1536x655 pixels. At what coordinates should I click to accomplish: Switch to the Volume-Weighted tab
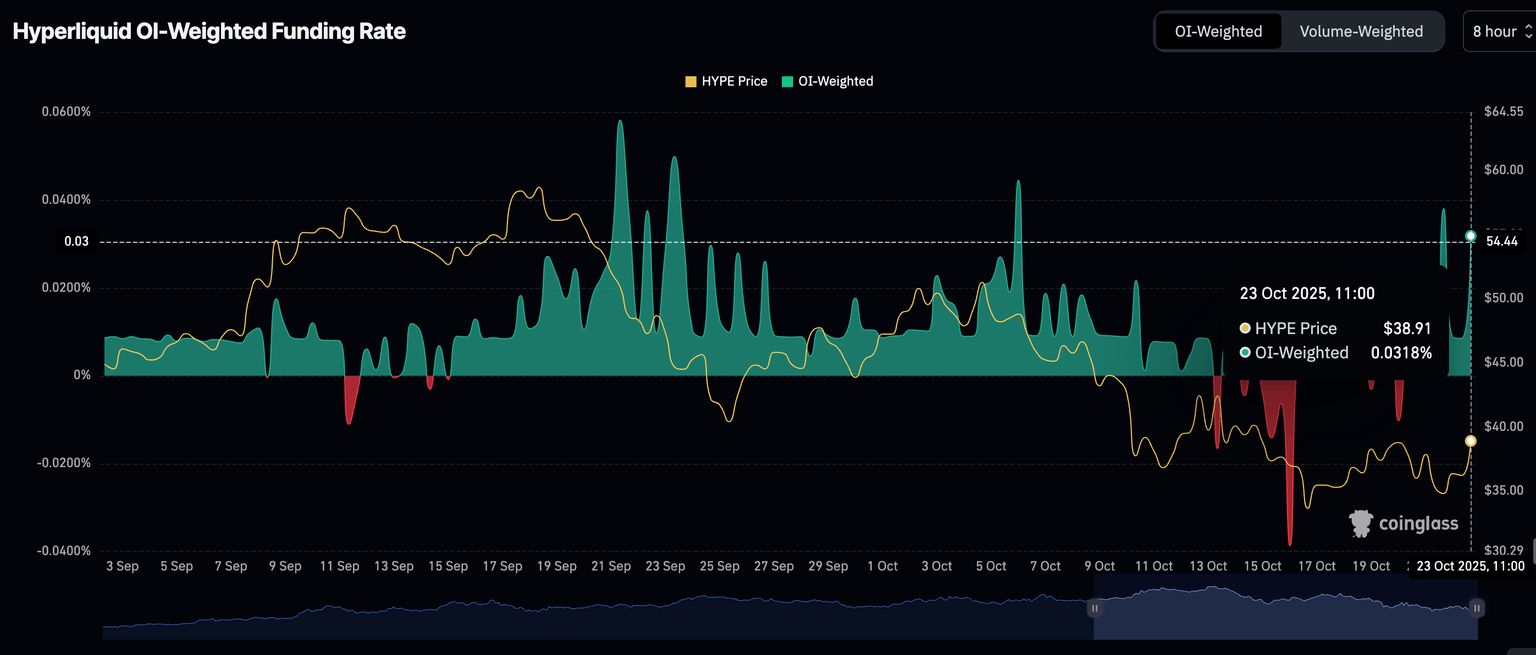pos(1361,31)
